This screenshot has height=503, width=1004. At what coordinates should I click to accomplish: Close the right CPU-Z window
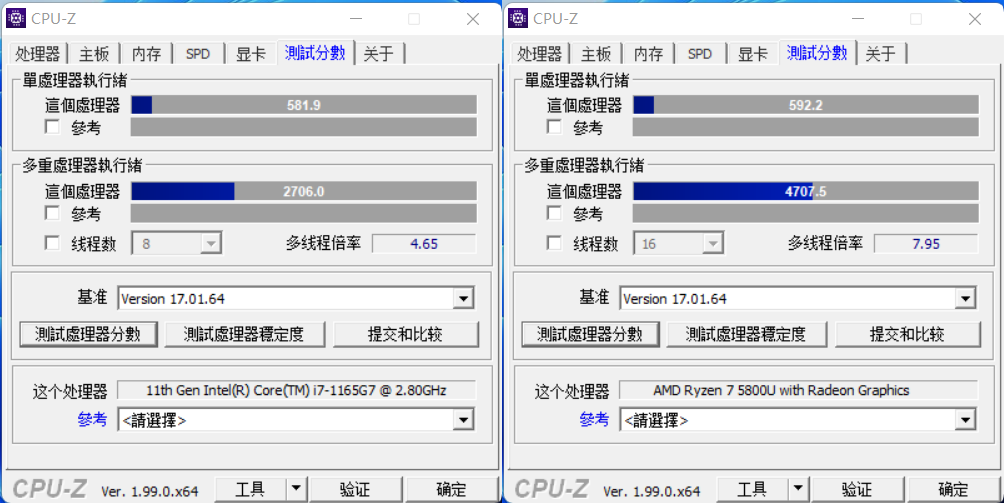(975, 19)
